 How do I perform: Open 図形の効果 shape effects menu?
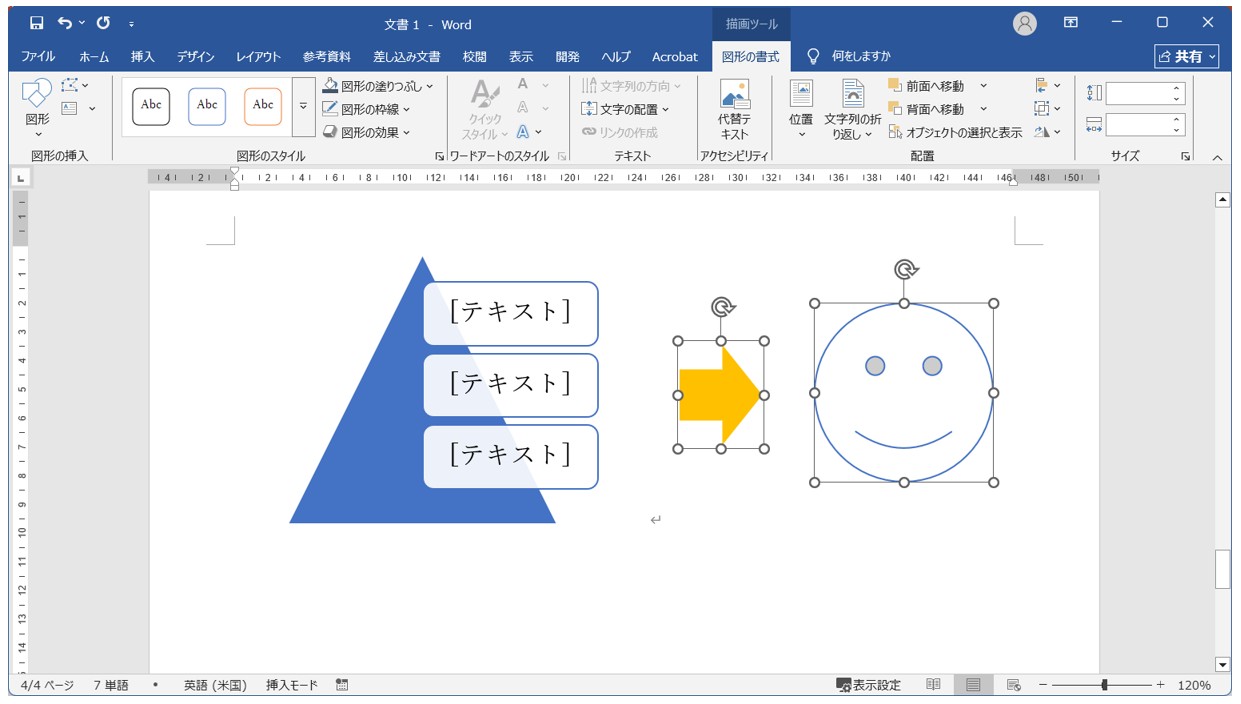coord(367,132)
